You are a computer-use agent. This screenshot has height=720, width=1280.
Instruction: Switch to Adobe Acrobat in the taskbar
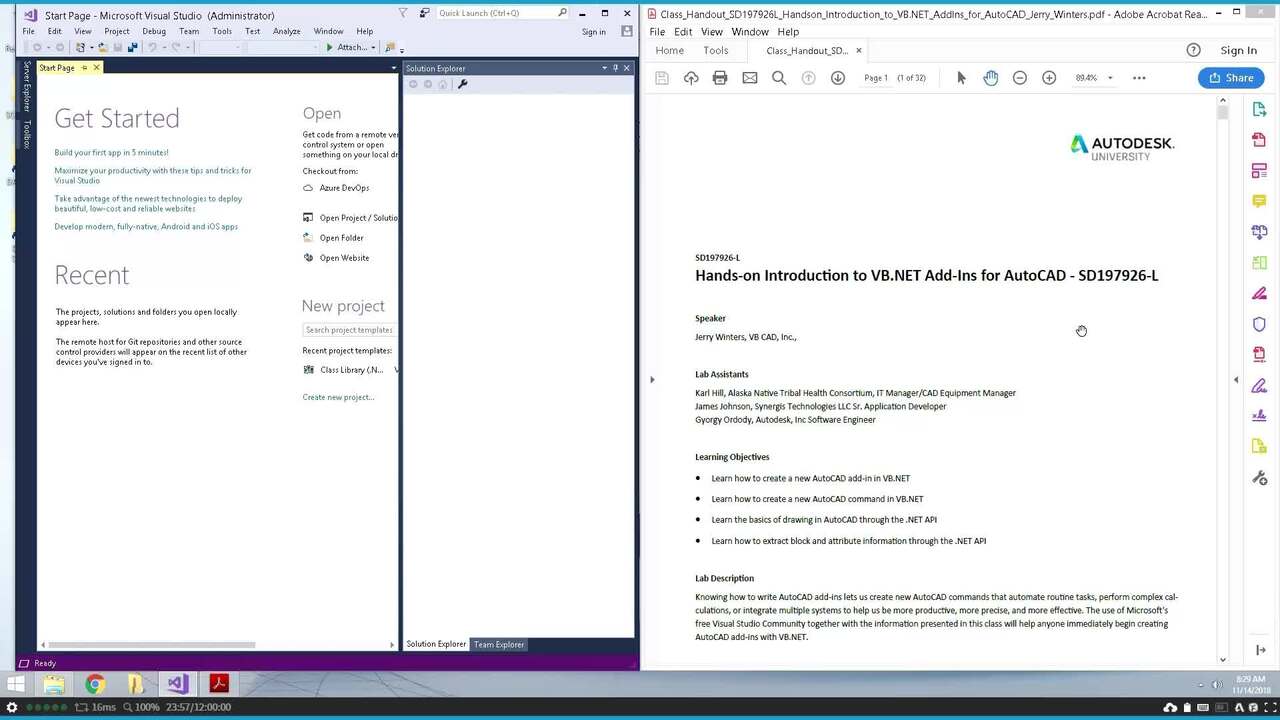point(219,684)
